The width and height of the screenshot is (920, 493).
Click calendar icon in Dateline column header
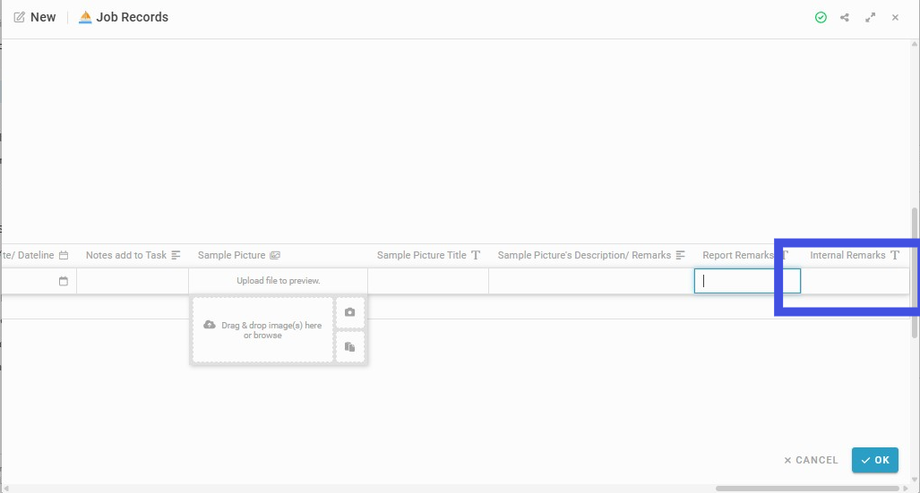(x=63, y=255)
